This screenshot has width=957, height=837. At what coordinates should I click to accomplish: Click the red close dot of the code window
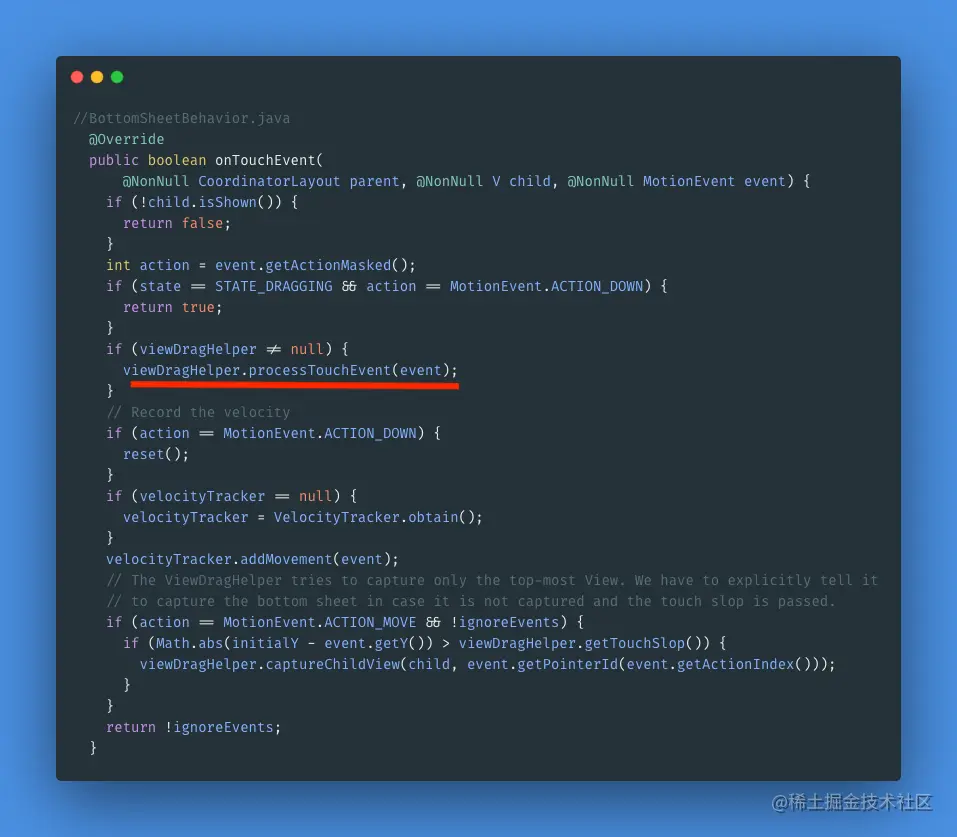tap(77, 77)
